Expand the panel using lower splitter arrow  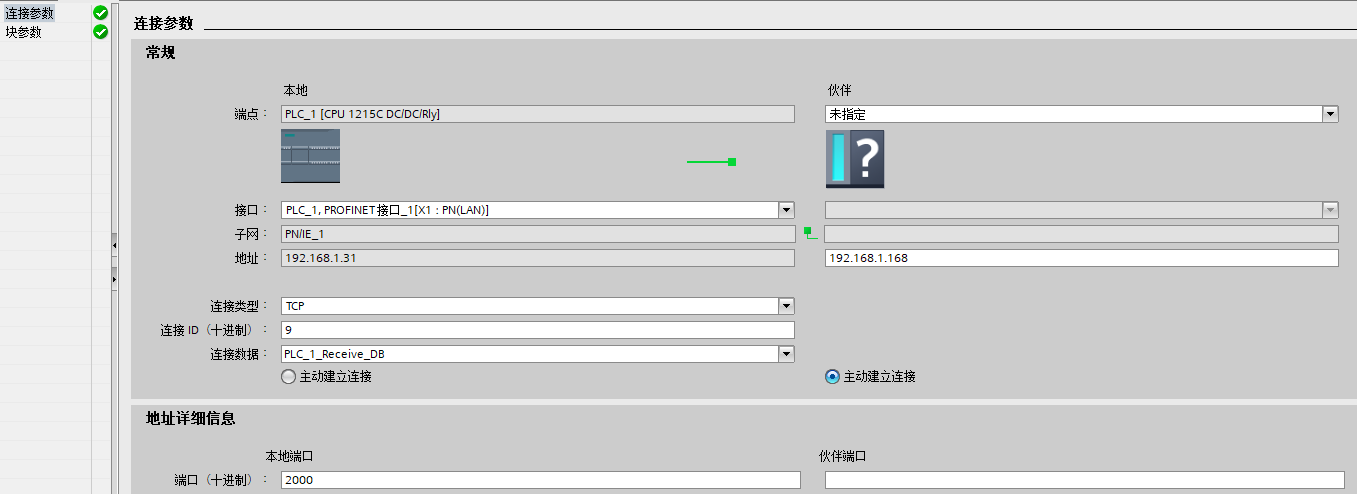click(x=114, y=277)
